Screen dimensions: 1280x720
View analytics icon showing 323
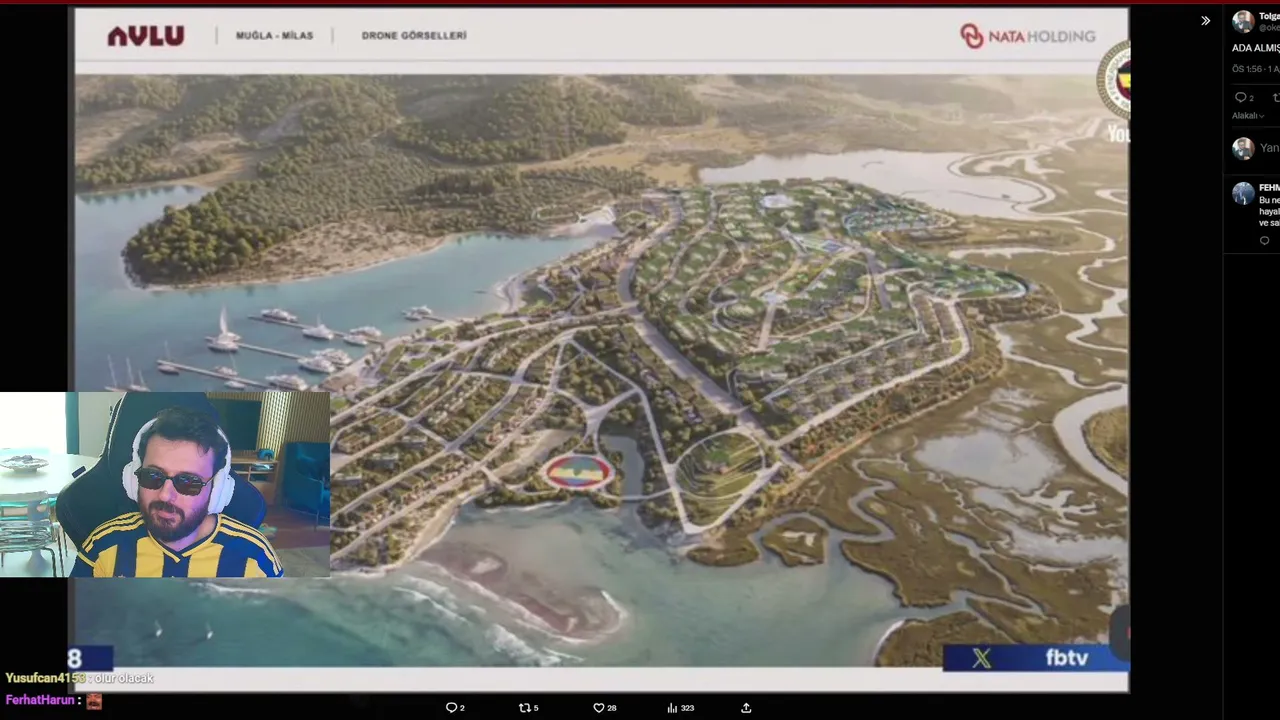(681, 708)
